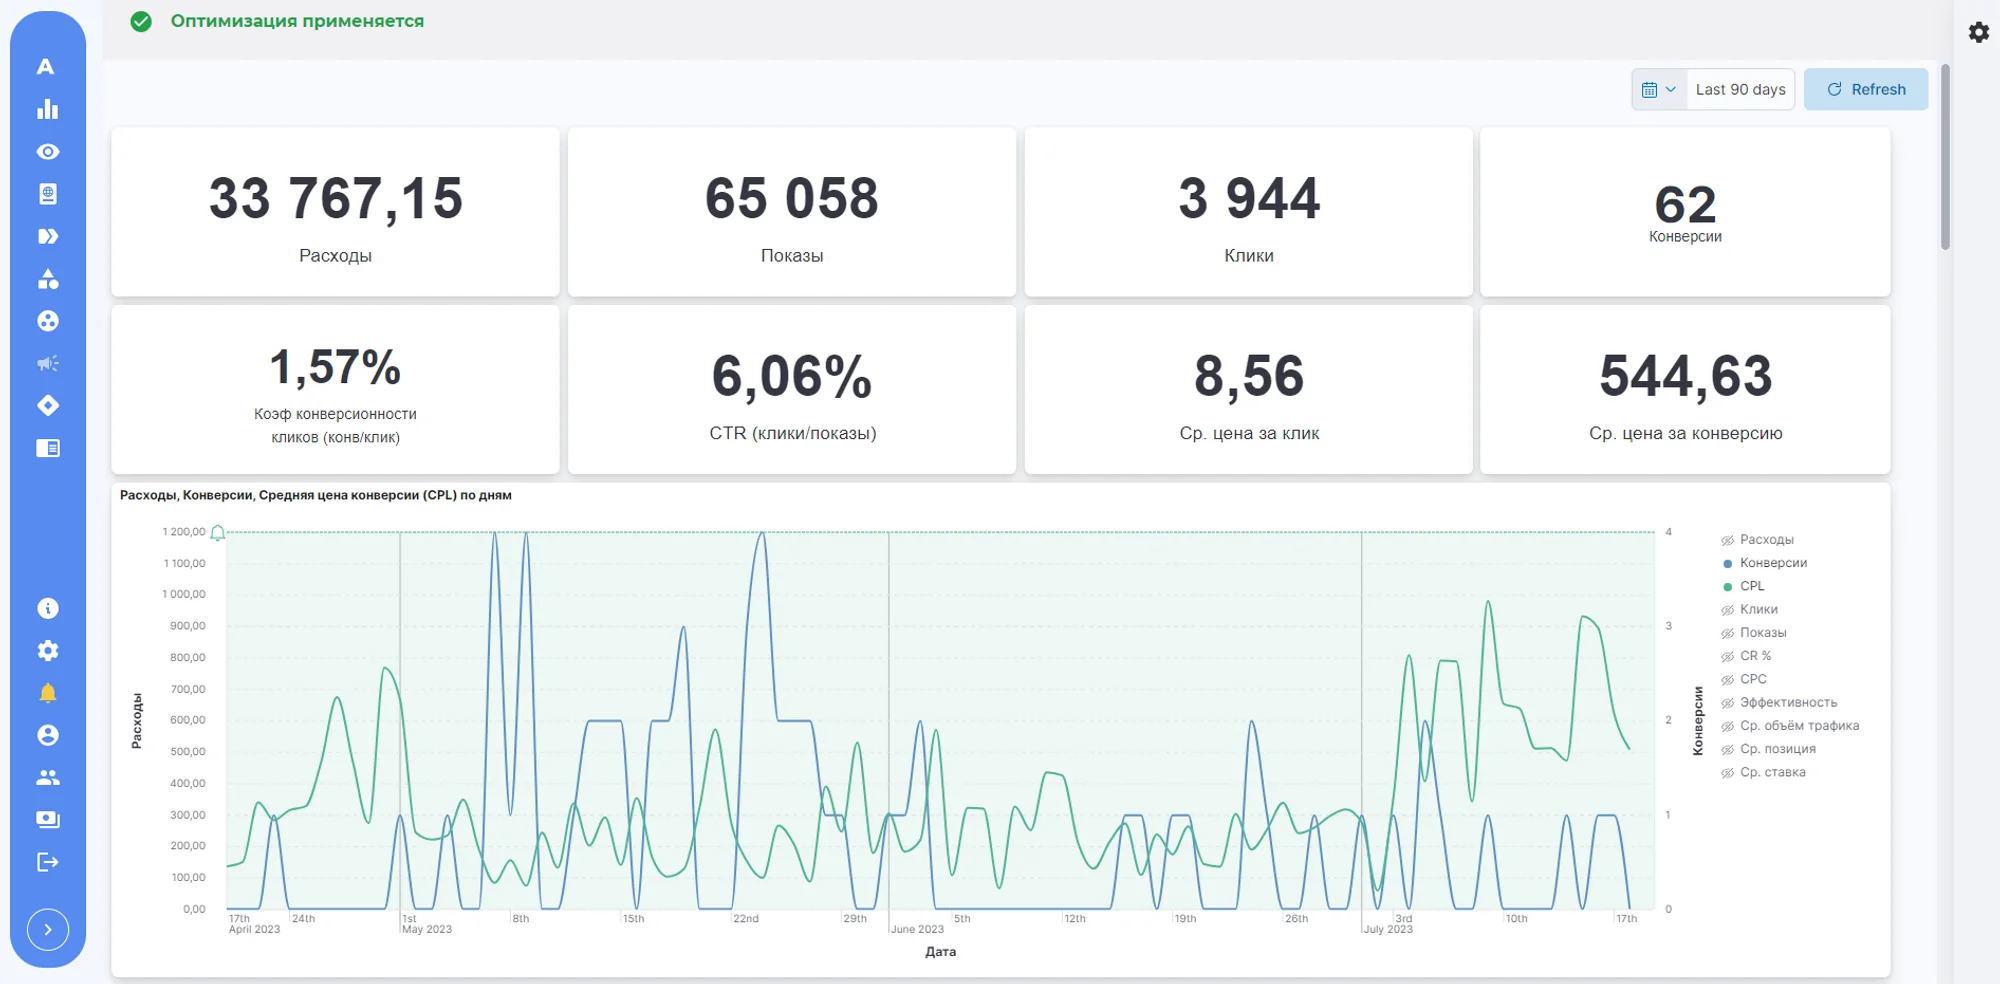Click the vertical page scrollbar
Image resolution: width=2000 pixels, height=984 pixels.
(1945, 157)
